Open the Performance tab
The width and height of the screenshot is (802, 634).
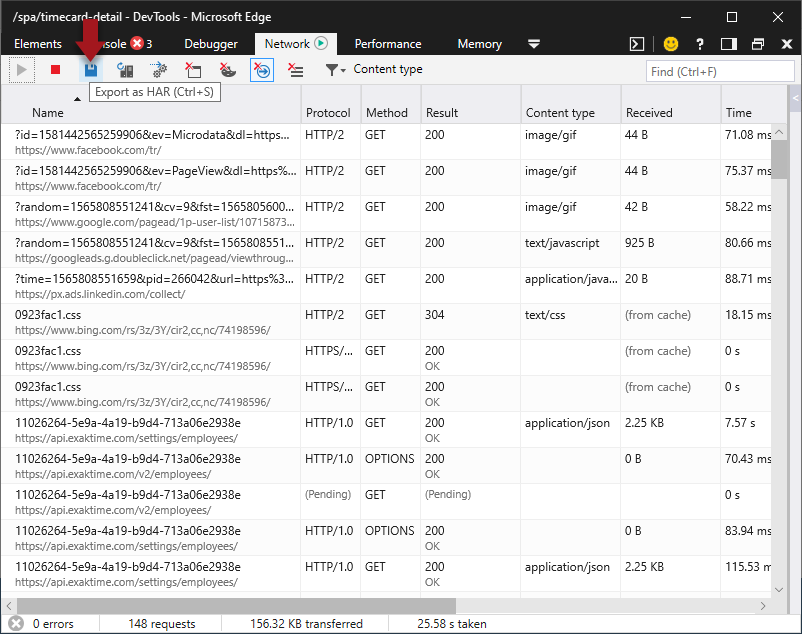pyautogui.click(x=388, y=44)
